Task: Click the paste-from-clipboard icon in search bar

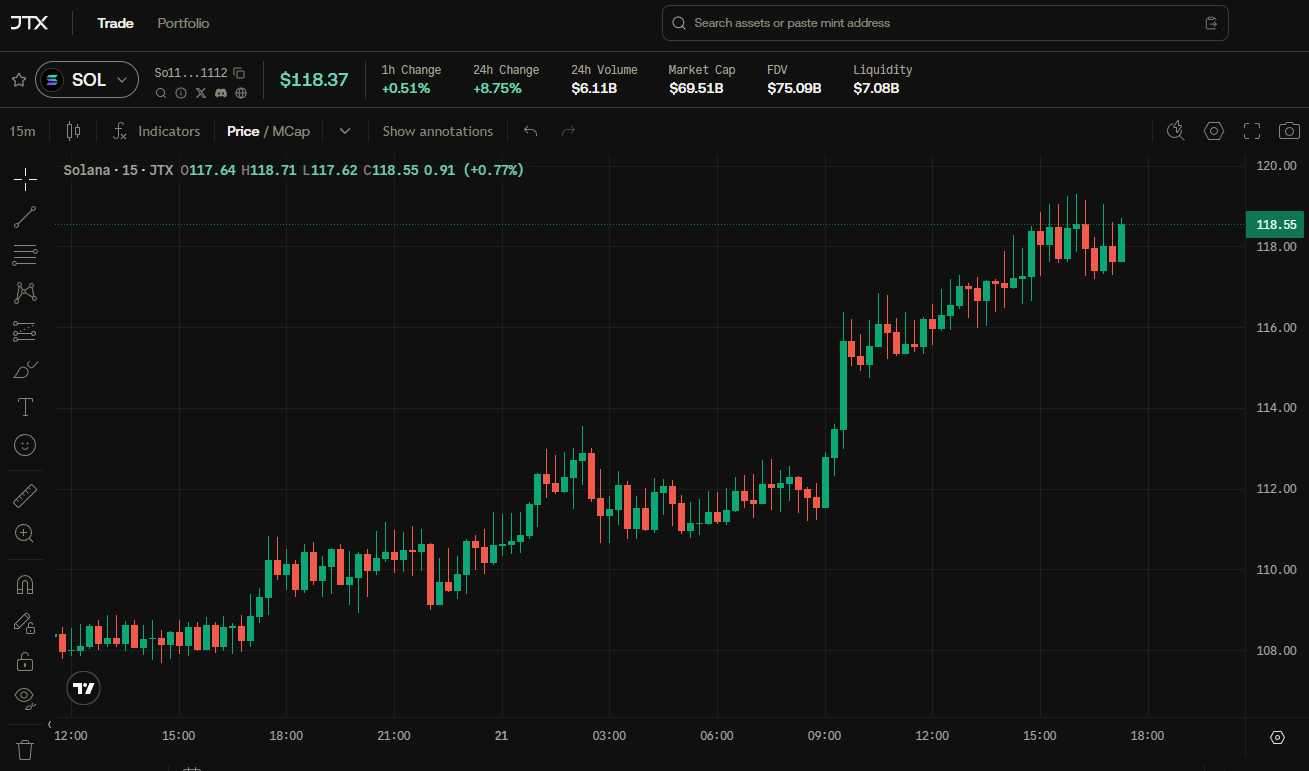Action: click(x=1211, y=23)
